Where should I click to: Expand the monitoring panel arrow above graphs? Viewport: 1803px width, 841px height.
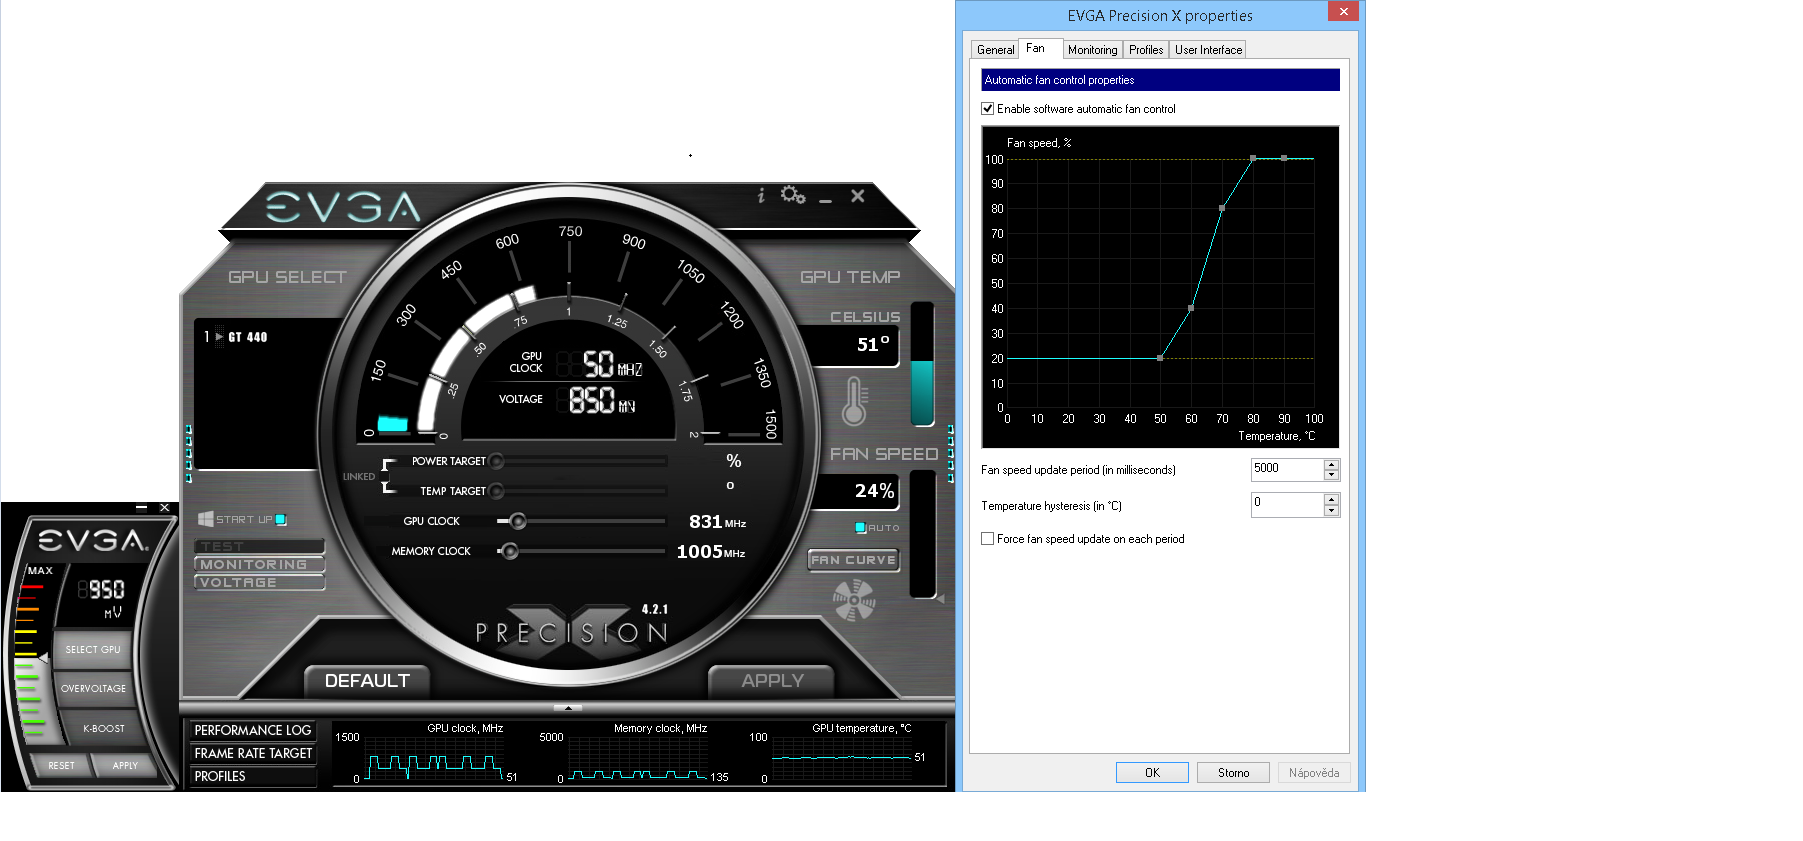coord(567,708)
